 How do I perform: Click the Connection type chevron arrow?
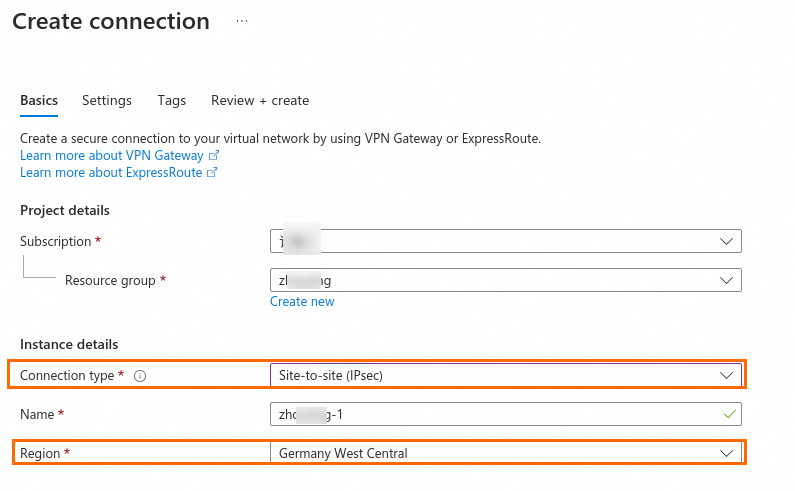pyautogui.click(x=727, y=375)
